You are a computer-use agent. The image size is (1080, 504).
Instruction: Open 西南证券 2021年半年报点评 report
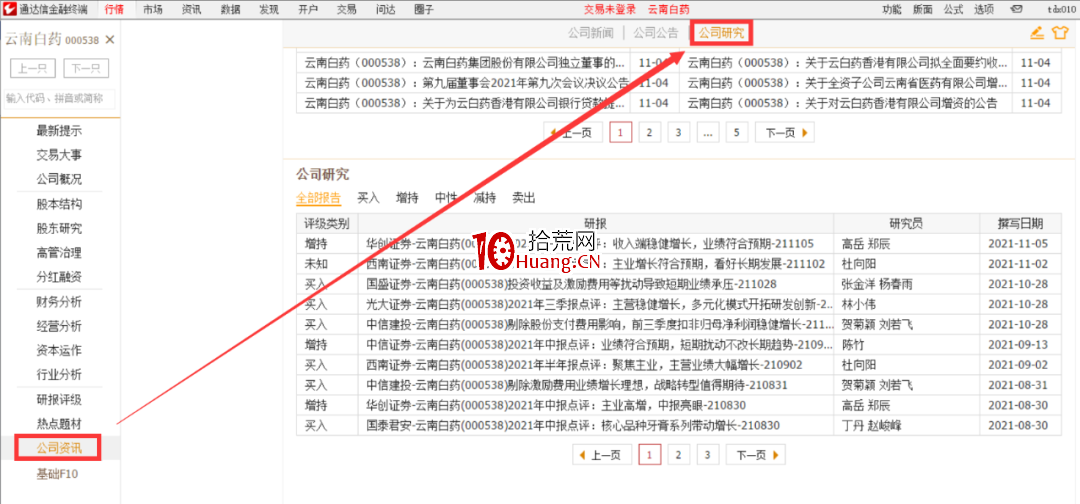coord(585,365)
